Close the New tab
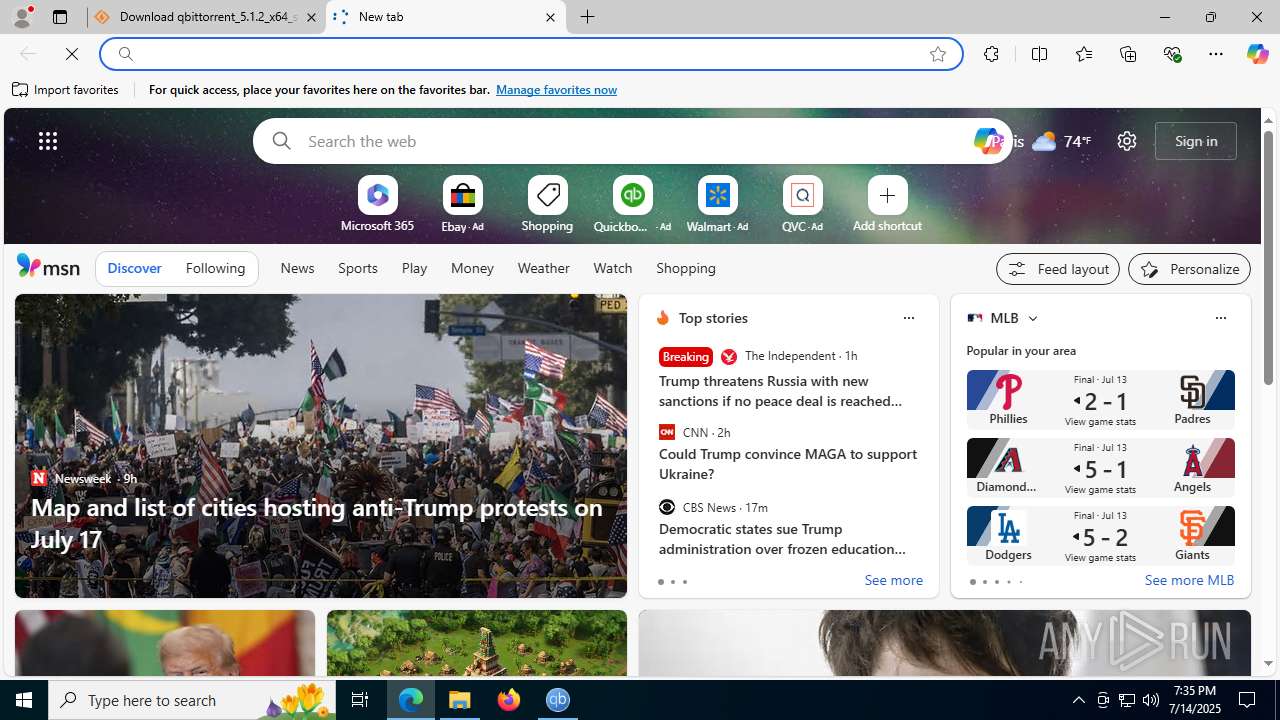The image size is (1280, 720). [550, 17]
